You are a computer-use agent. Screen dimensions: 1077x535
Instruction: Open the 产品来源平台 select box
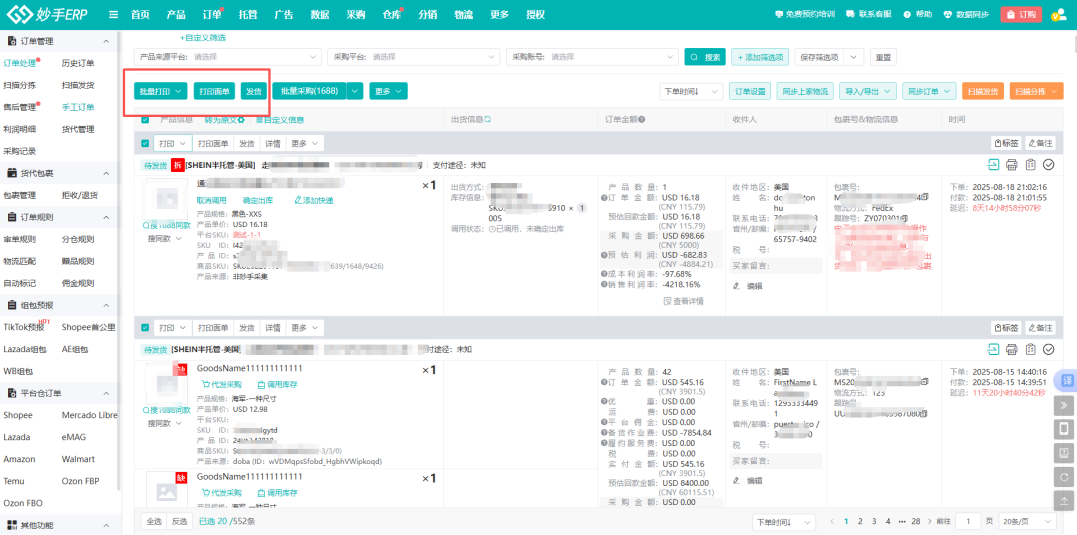click(255, 57)
